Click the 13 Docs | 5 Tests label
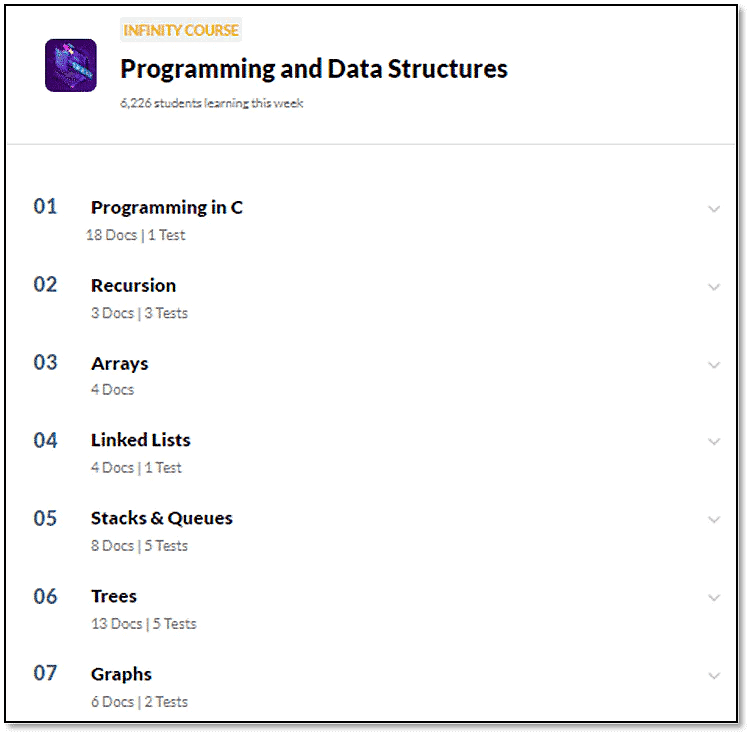 coord(144,624)
